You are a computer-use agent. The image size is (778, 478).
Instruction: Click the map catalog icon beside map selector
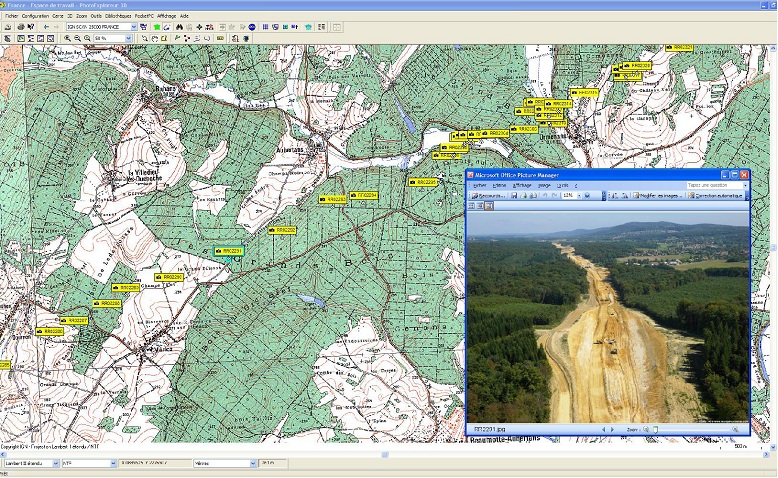[x=143, y=27]
